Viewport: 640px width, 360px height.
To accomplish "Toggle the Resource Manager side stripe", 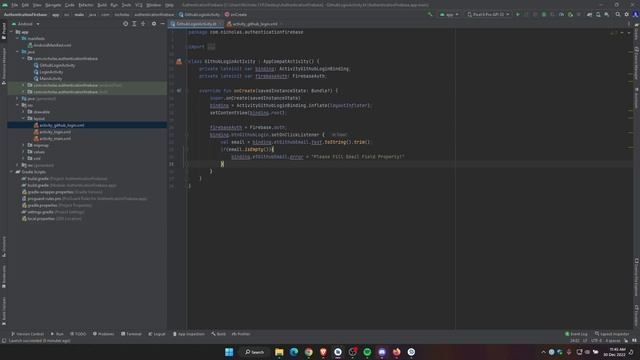I will coord(4,65).
